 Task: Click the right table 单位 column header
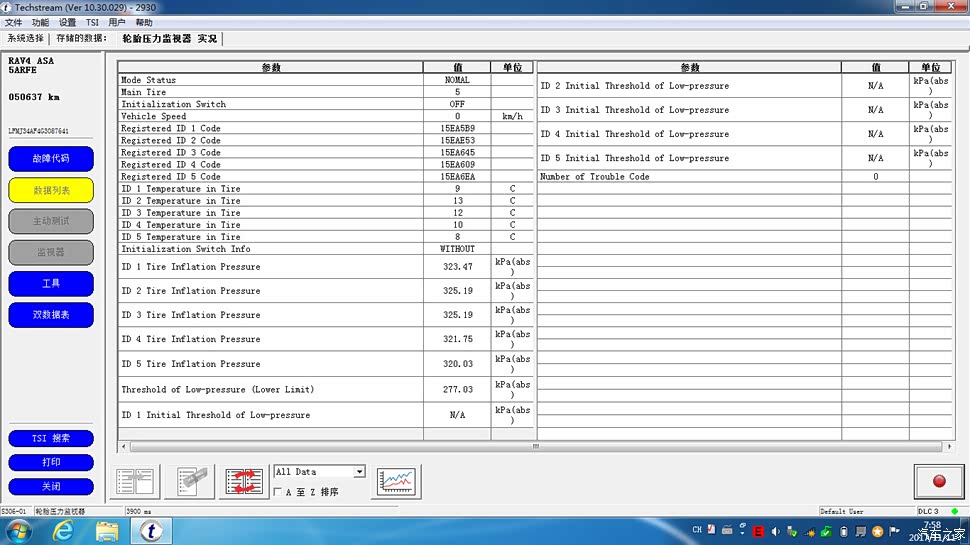pyautogui.click(x=930, y=67)
